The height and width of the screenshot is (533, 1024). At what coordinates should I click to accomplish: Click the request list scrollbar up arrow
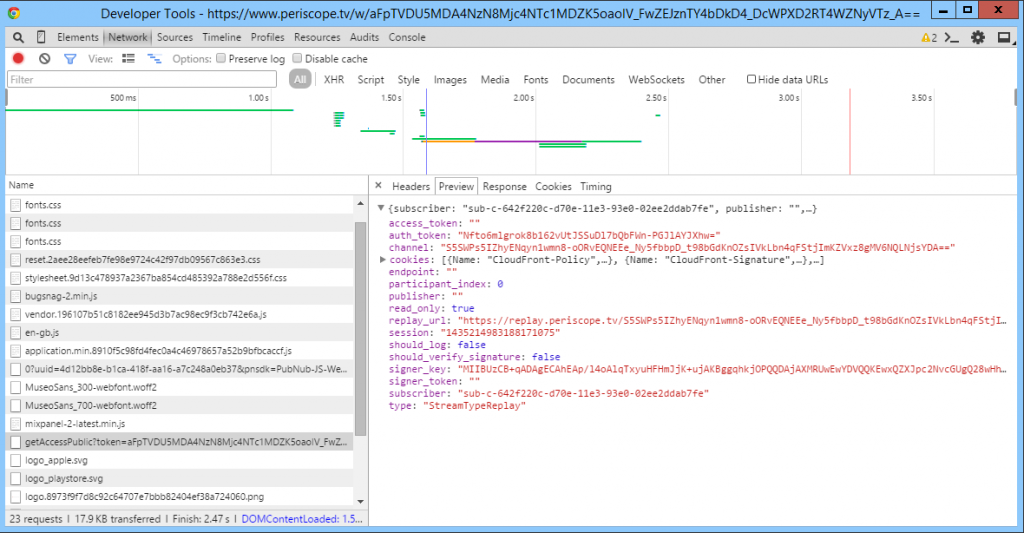click(x=360, y=204)
